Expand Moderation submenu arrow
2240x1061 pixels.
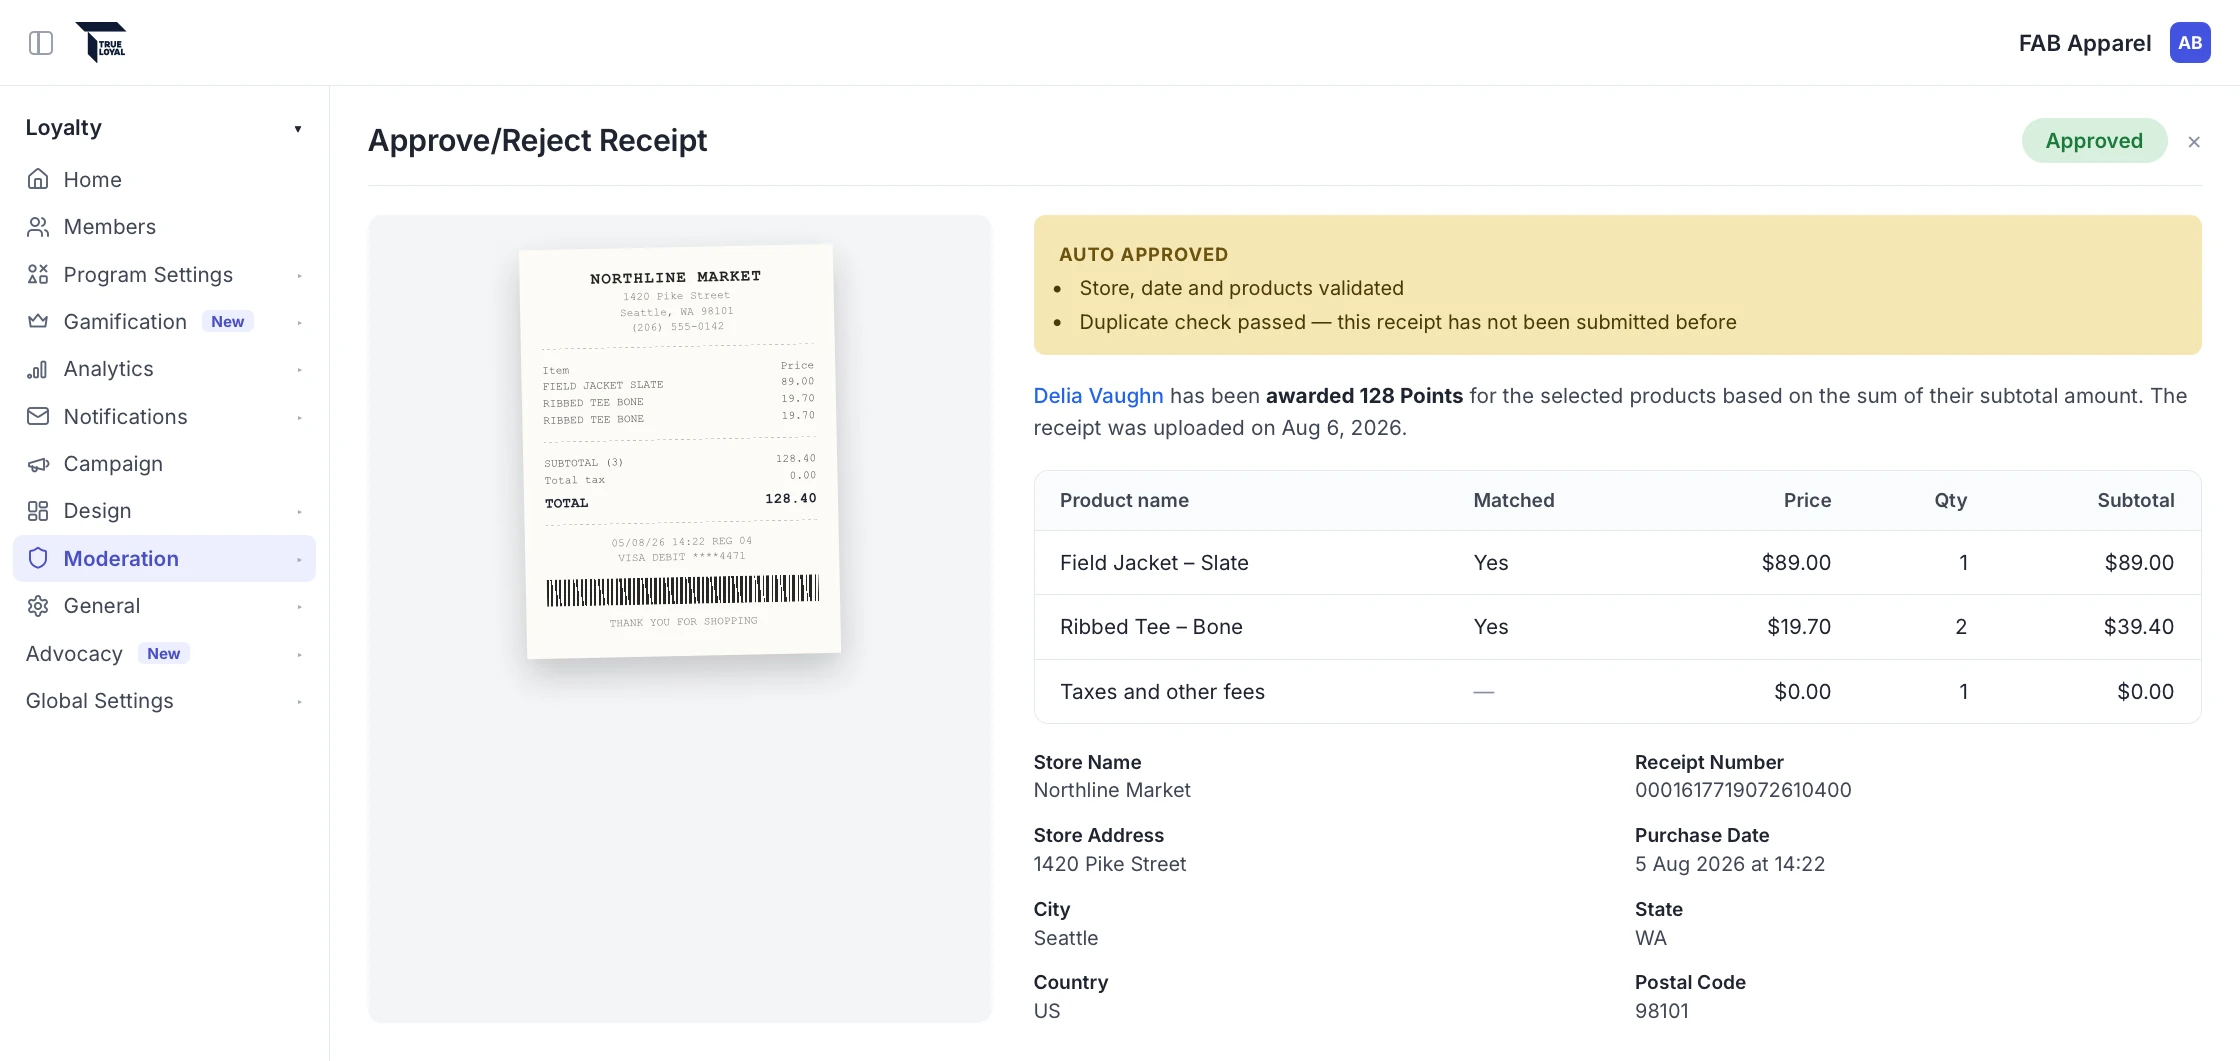point(299,560)
